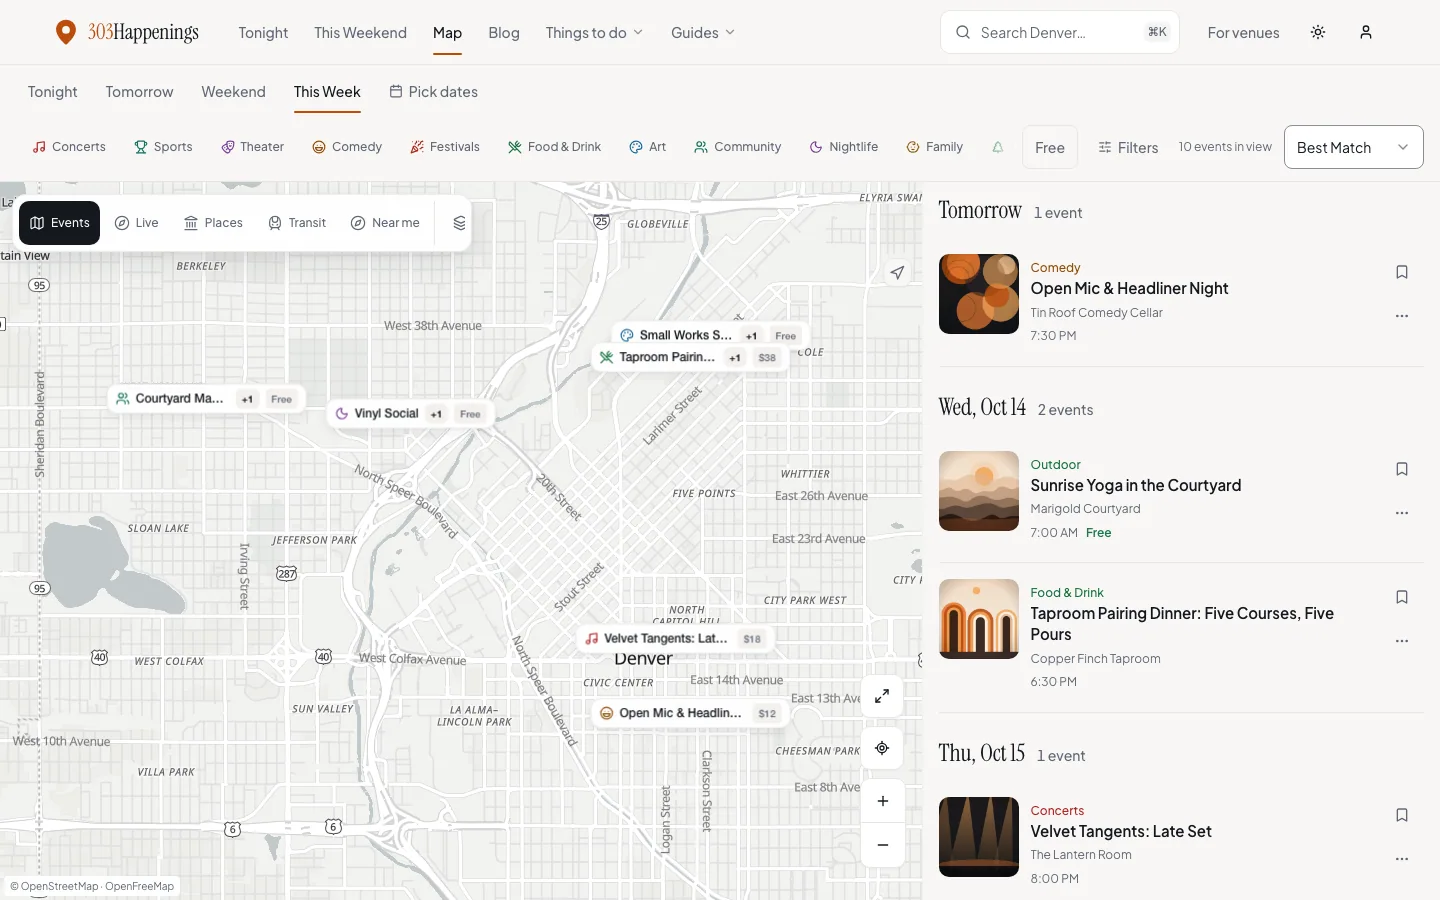Expand the Courtyard Ma... +1 map cluster
The height and width of the screenshot is (900, 1440).
(x=206, y=399)
